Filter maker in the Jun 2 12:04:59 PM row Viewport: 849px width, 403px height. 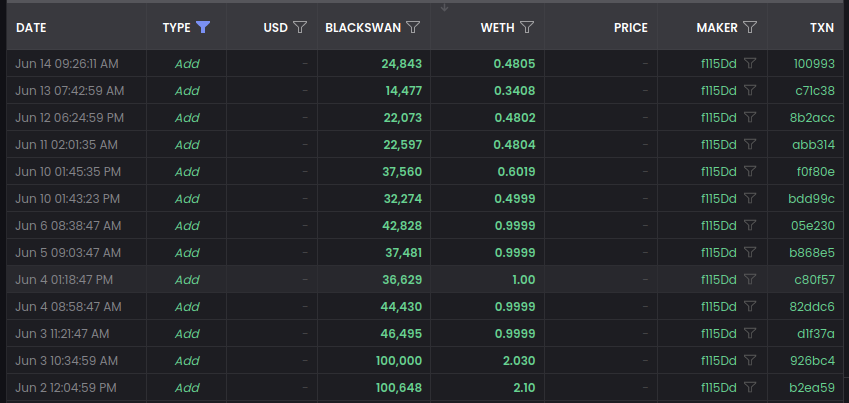tap(749, 387)
